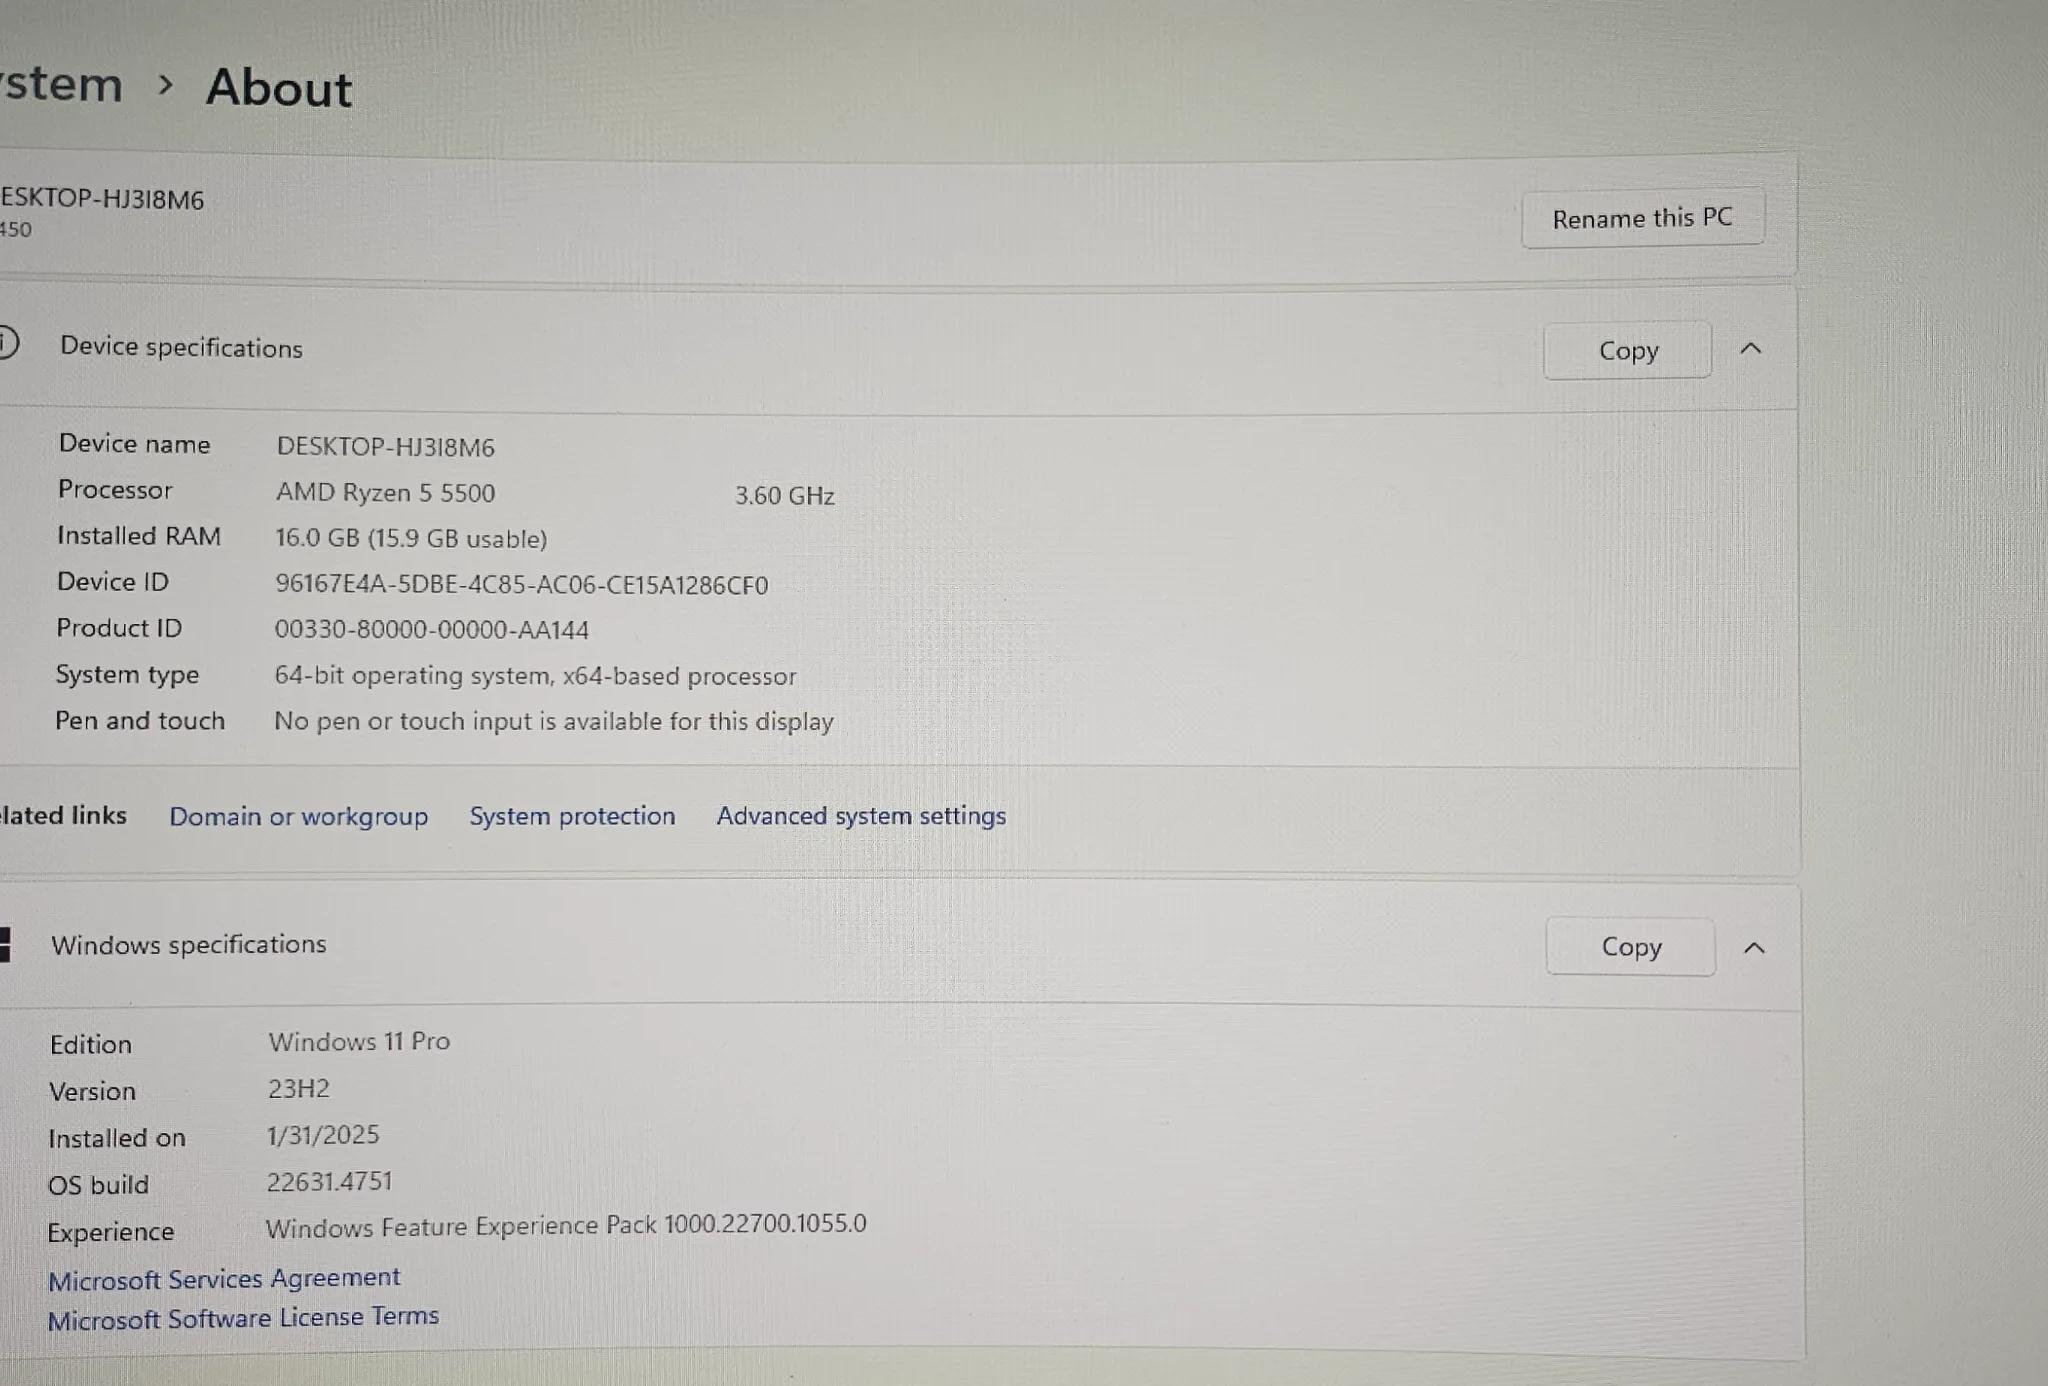Click the Experience label
This screenshot has width=2048, height=1386.
point(110,1232)
